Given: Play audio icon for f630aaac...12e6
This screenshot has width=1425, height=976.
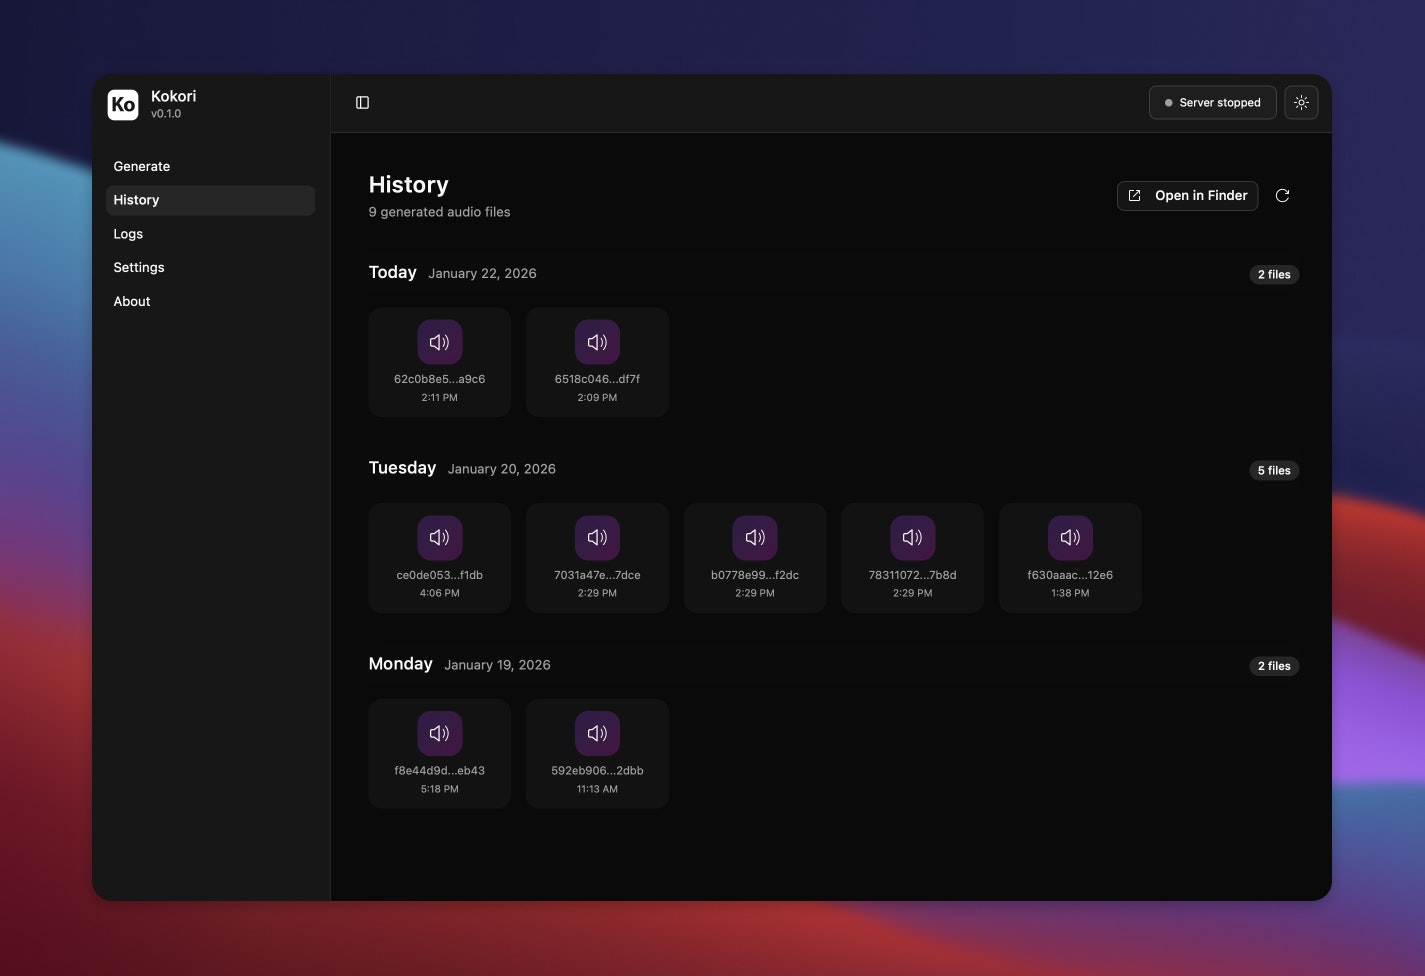Looking at the screenshot, I should pyautogui.click(x=1070, y=538).
